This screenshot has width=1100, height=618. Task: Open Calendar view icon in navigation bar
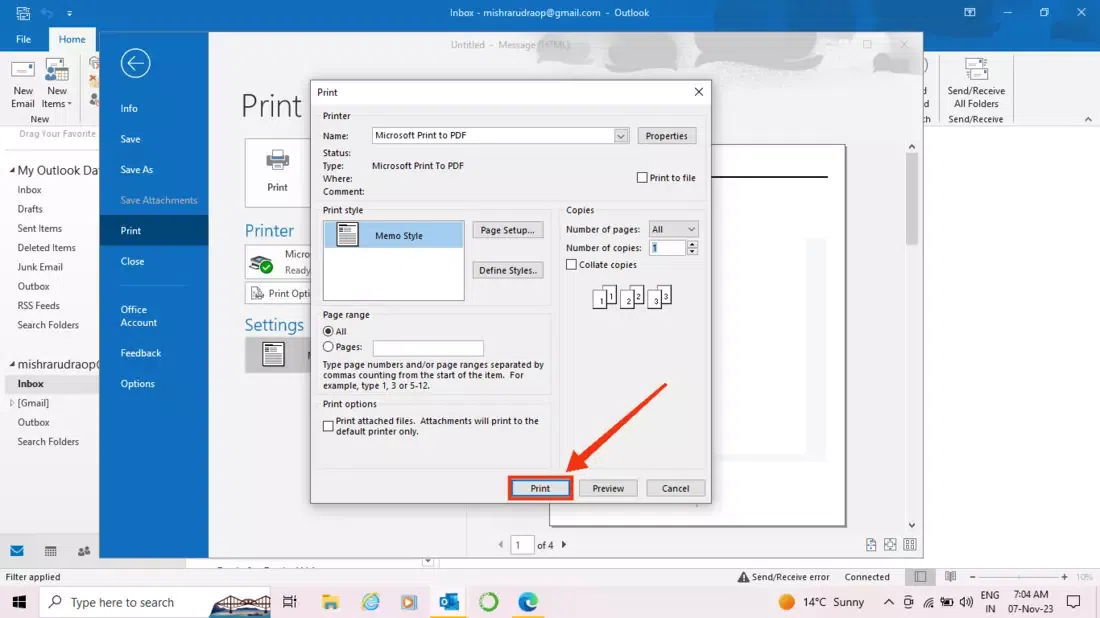click(x=51, y=551)
